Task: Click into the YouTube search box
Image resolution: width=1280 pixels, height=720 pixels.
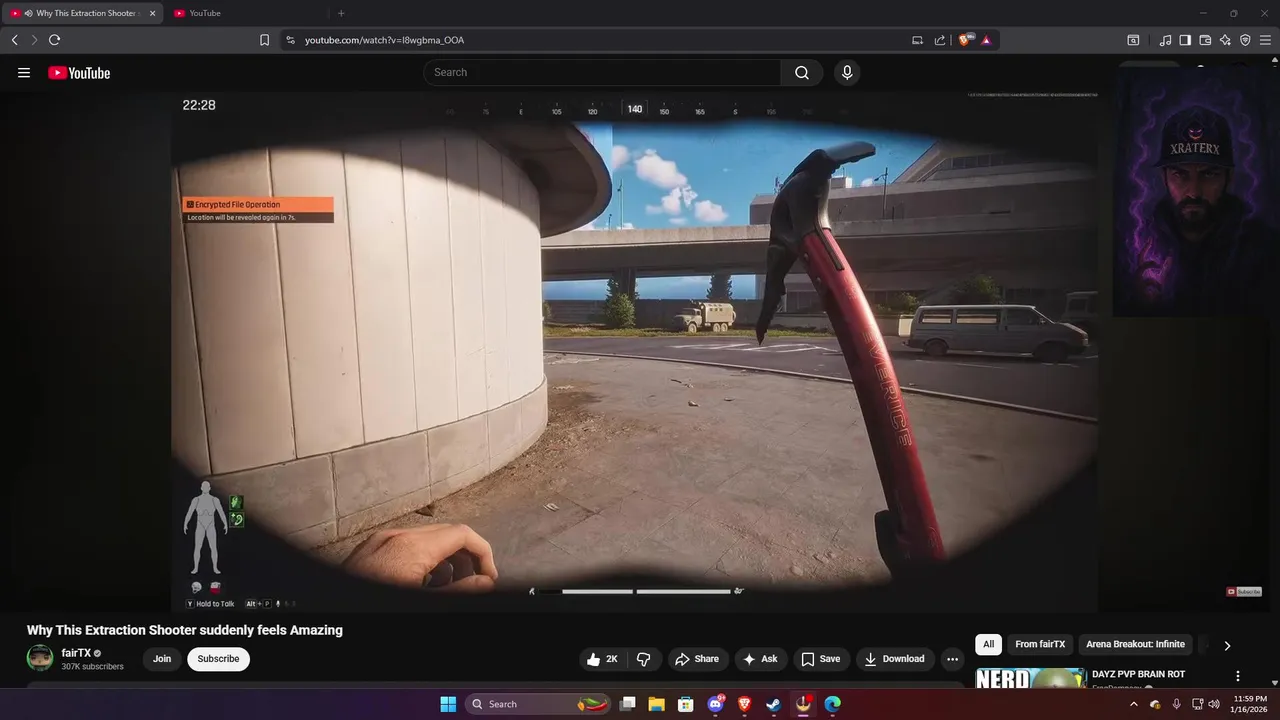Action: 602,72
